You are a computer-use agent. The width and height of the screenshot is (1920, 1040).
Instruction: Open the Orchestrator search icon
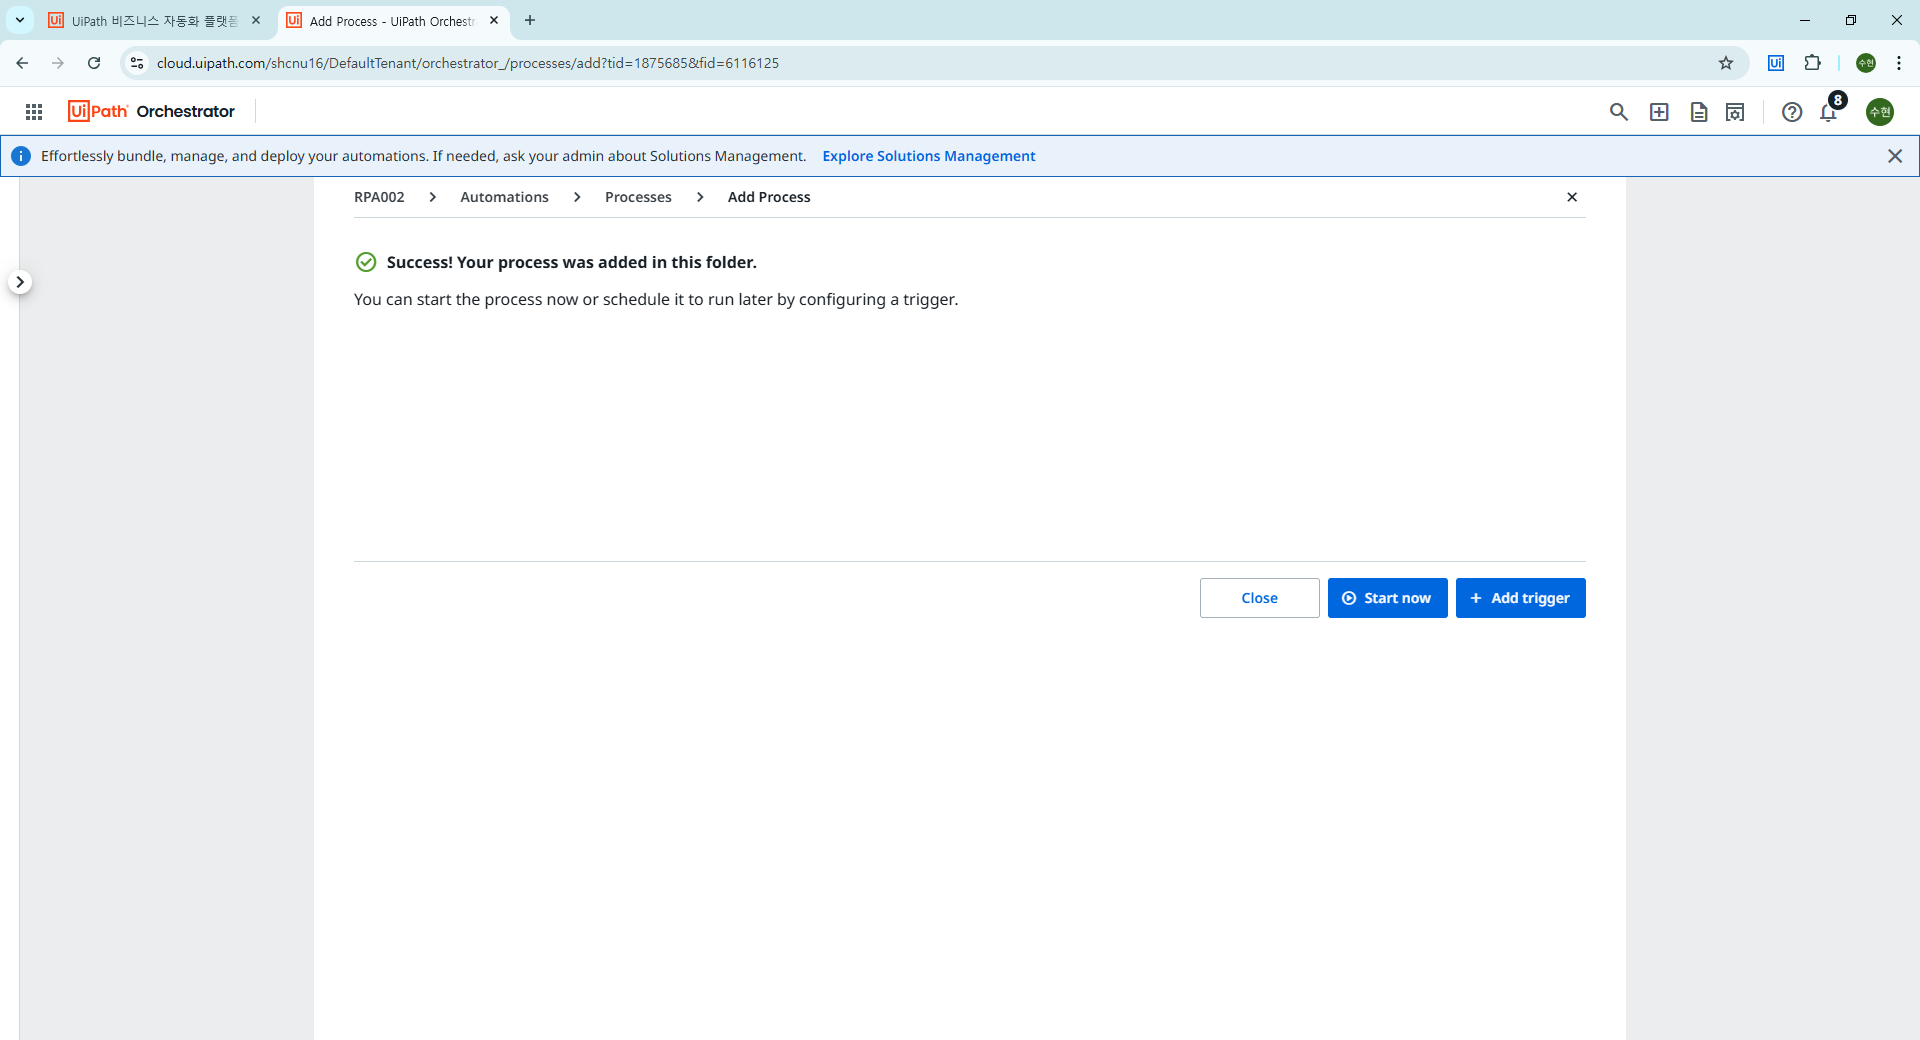1619,112
